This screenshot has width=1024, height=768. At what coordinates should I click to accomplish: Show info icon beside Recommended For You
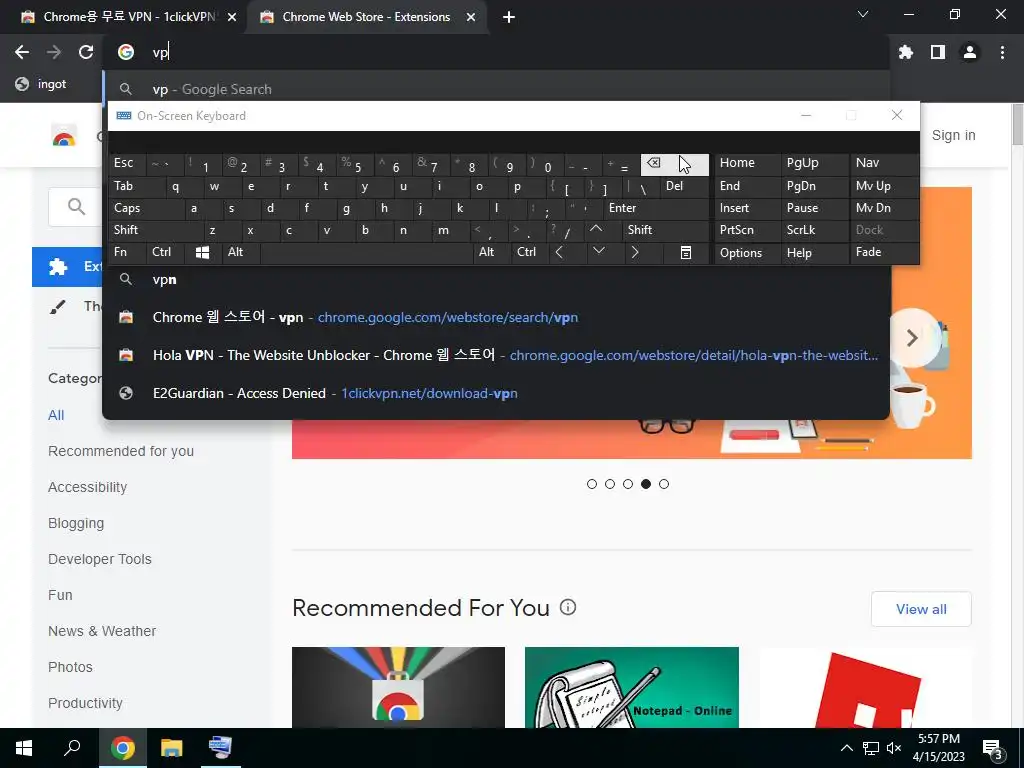pos(568,607)
